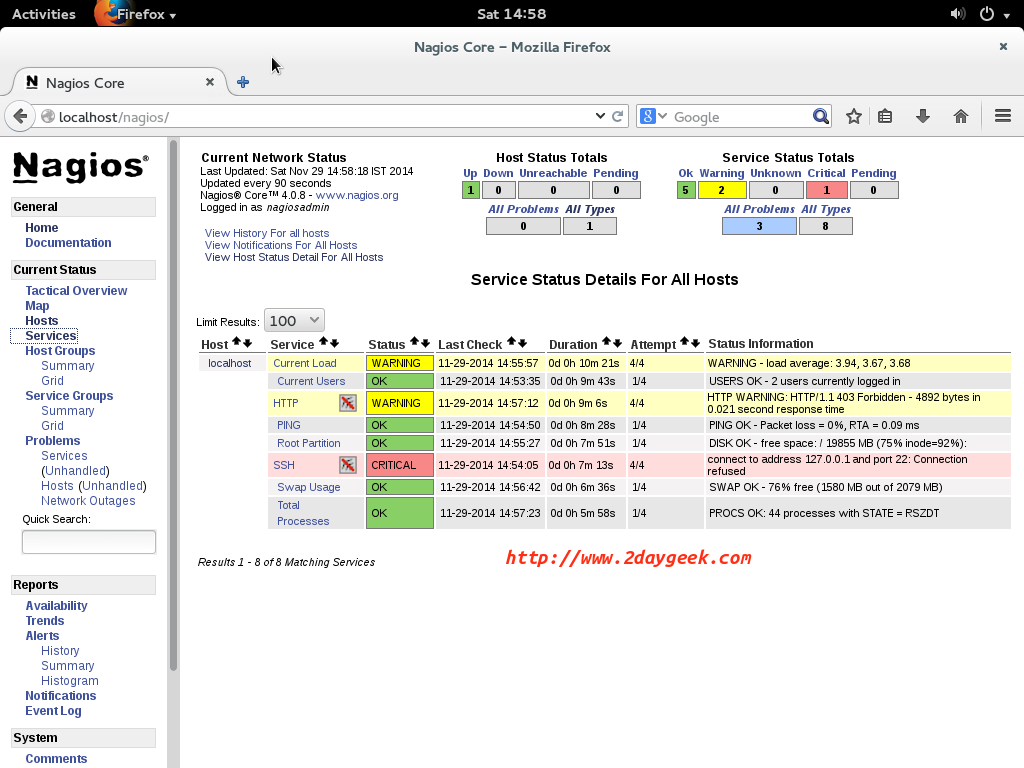Open the Documentation link in General
Screen dimensions: 1024x768
[69, 243]
